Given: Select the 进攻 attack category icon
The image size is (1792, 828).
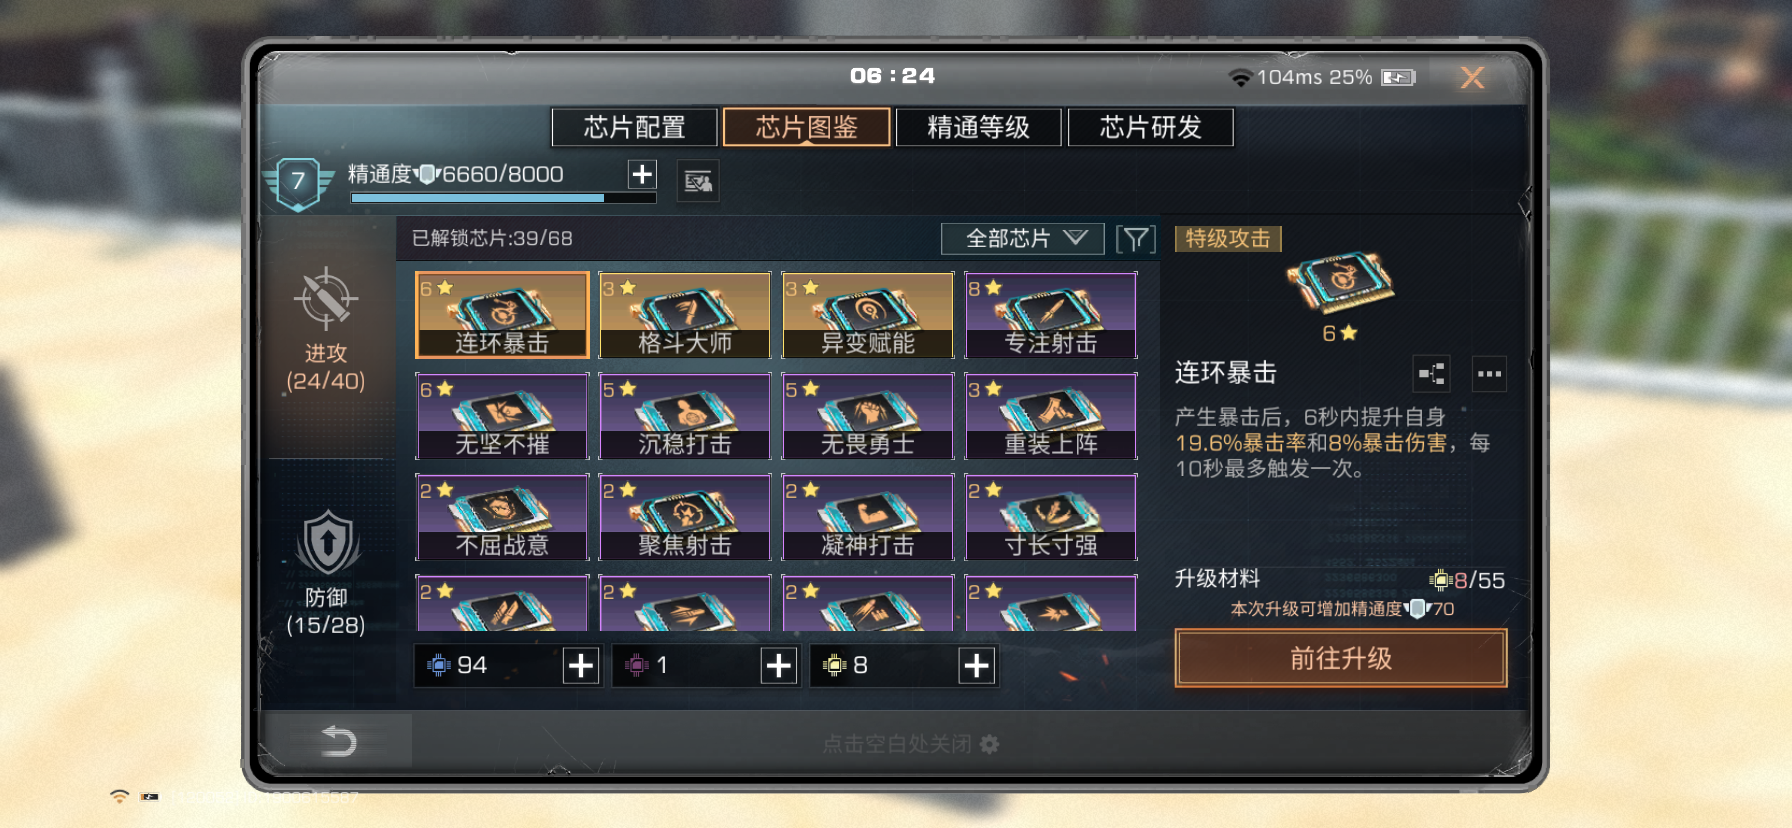Looking at the screenshot, I should 325,298.
